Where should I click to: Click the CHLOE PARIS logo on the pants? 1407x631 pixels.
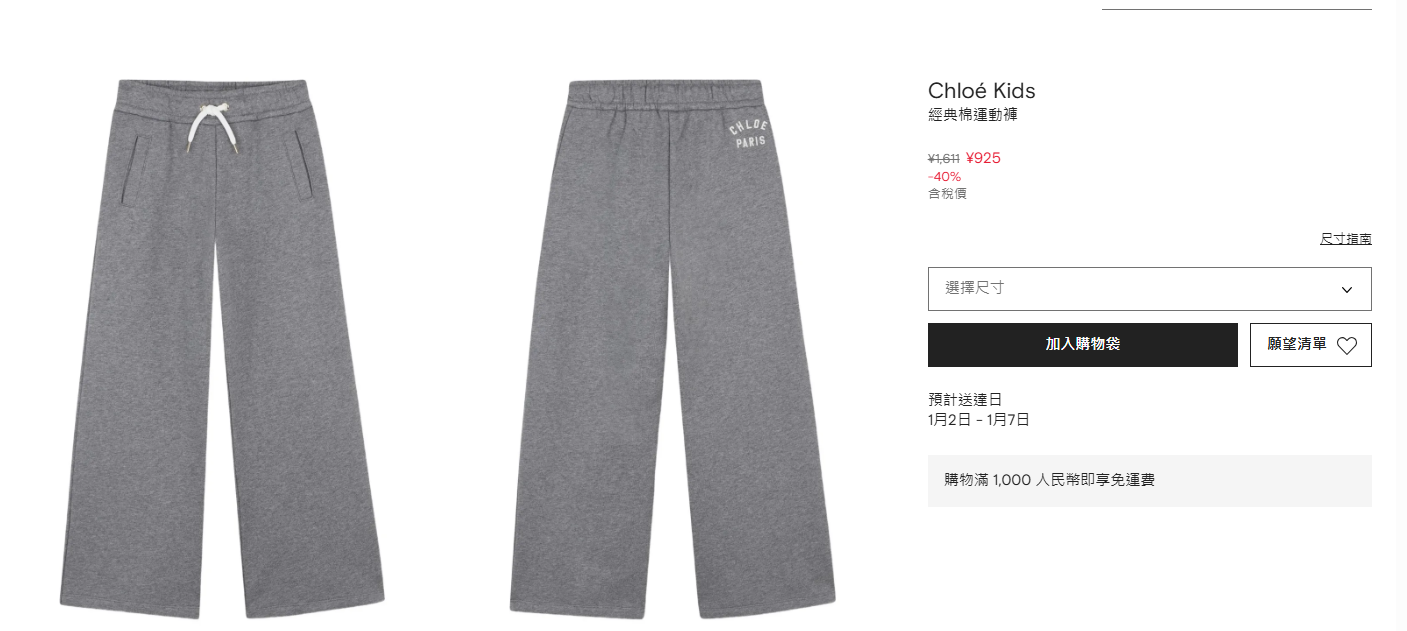[749, 134]
